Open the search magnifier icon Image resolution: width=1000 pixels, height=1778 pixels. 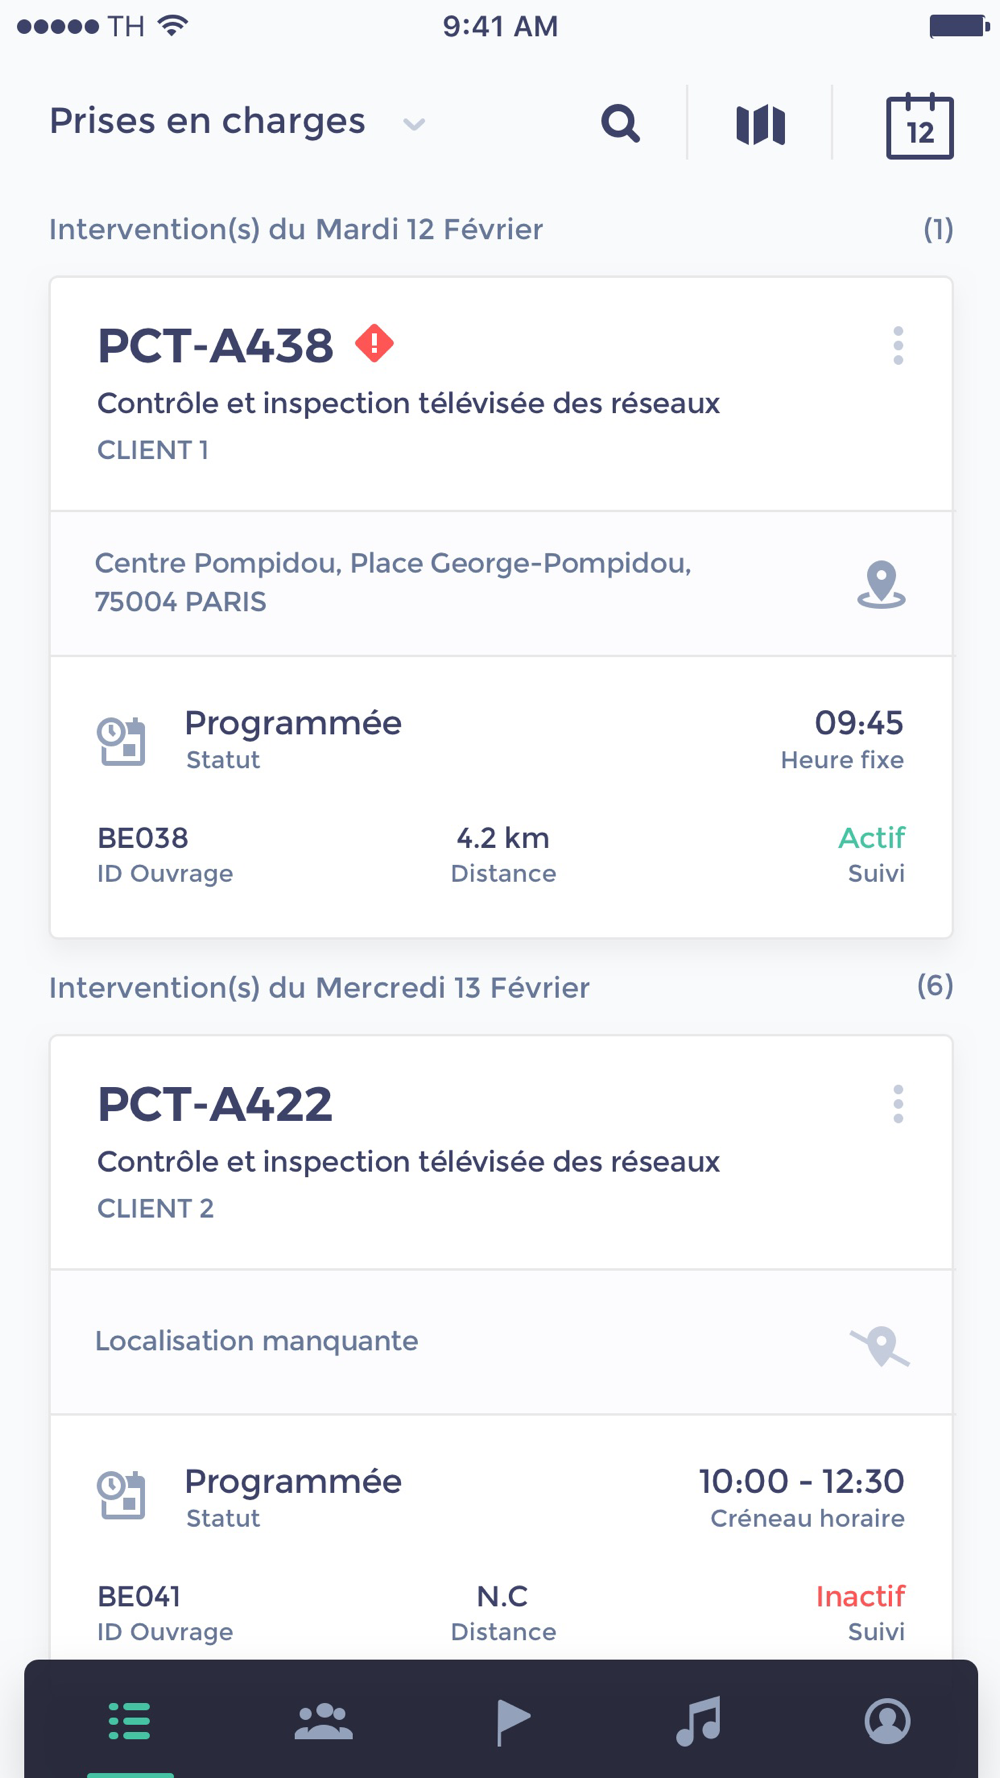[x=620, y=124]
